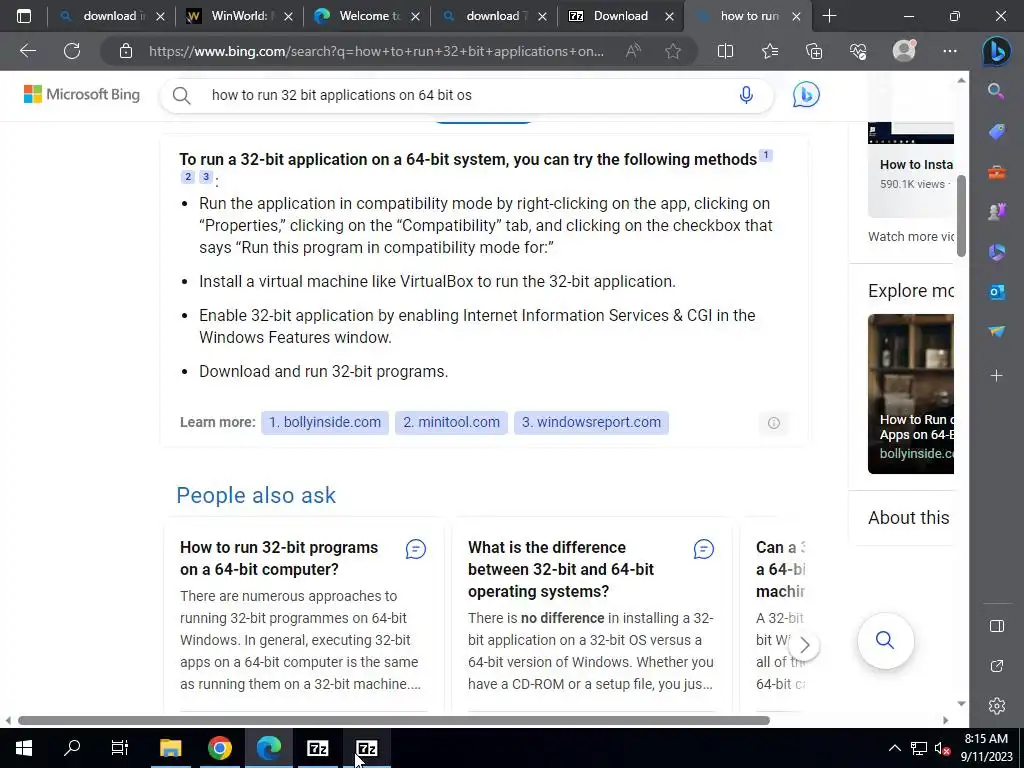The image size is (1024, 768).
Task: Click citation reference number 2
Action: (x=188, y=176)
